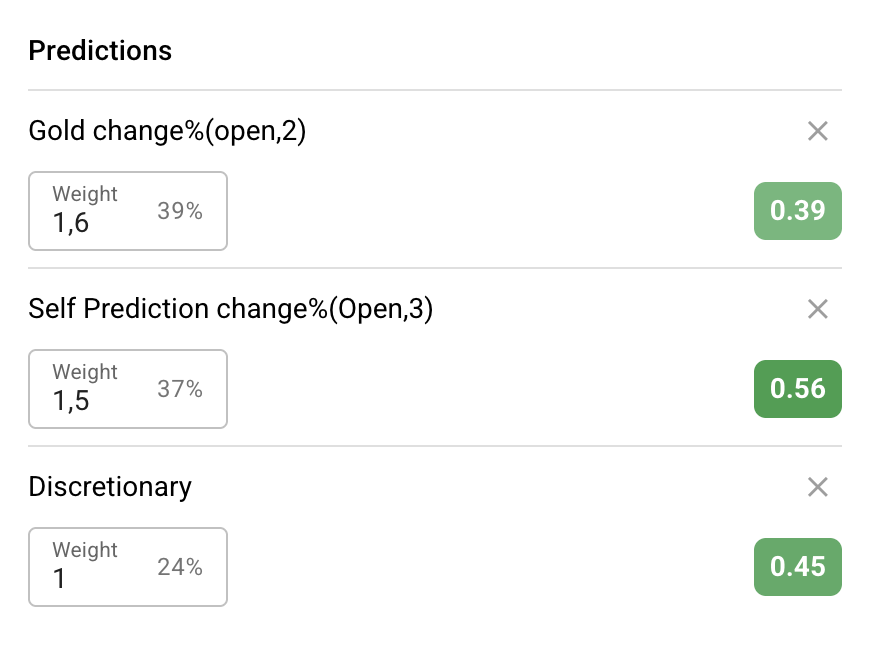870x652 pixels.
Task: Click the 0.45 score badge
Action: [797, 567]
